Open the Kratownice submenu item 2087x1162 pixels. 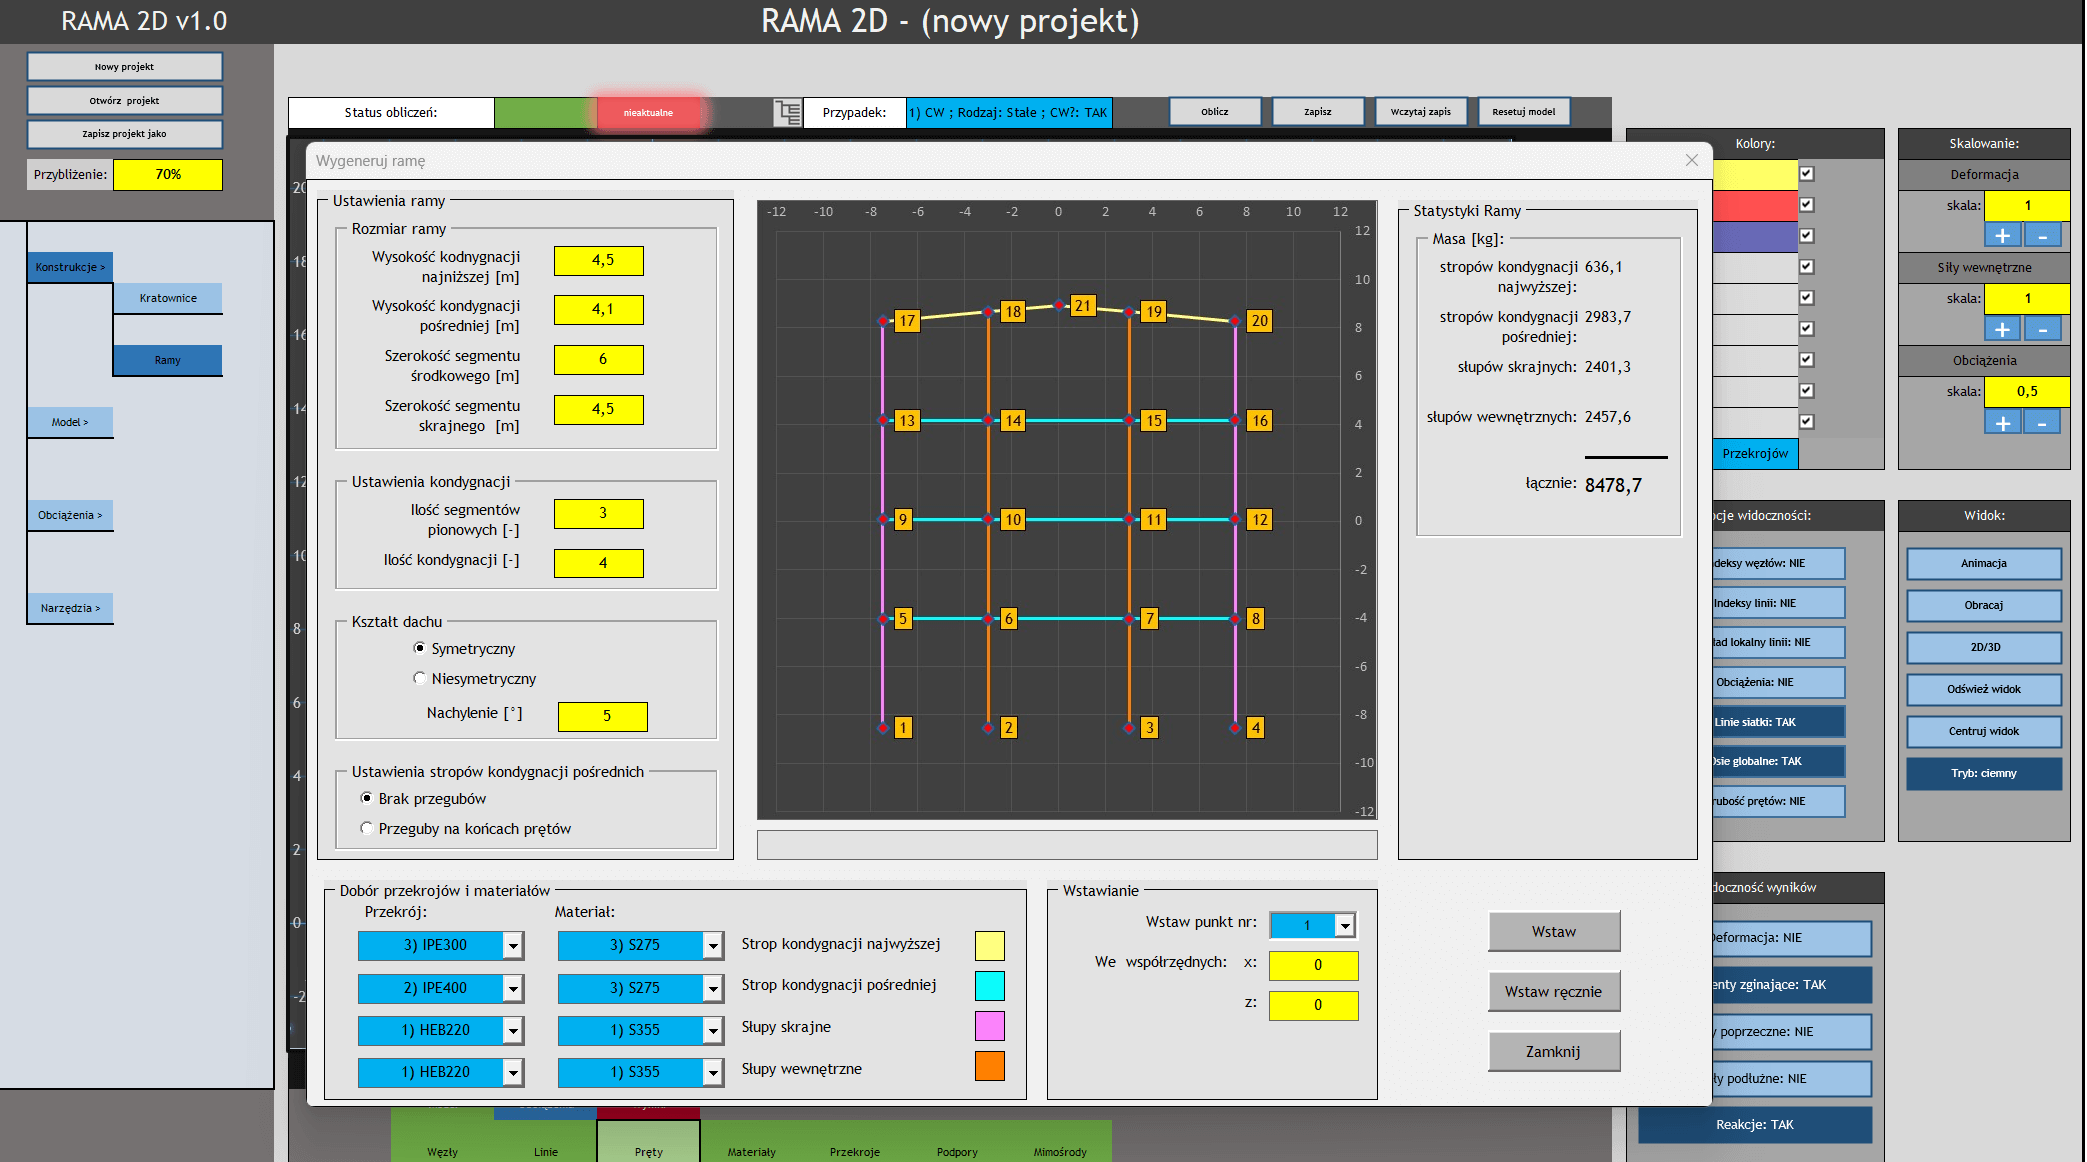pyautogui.click(x=168, y=298)
